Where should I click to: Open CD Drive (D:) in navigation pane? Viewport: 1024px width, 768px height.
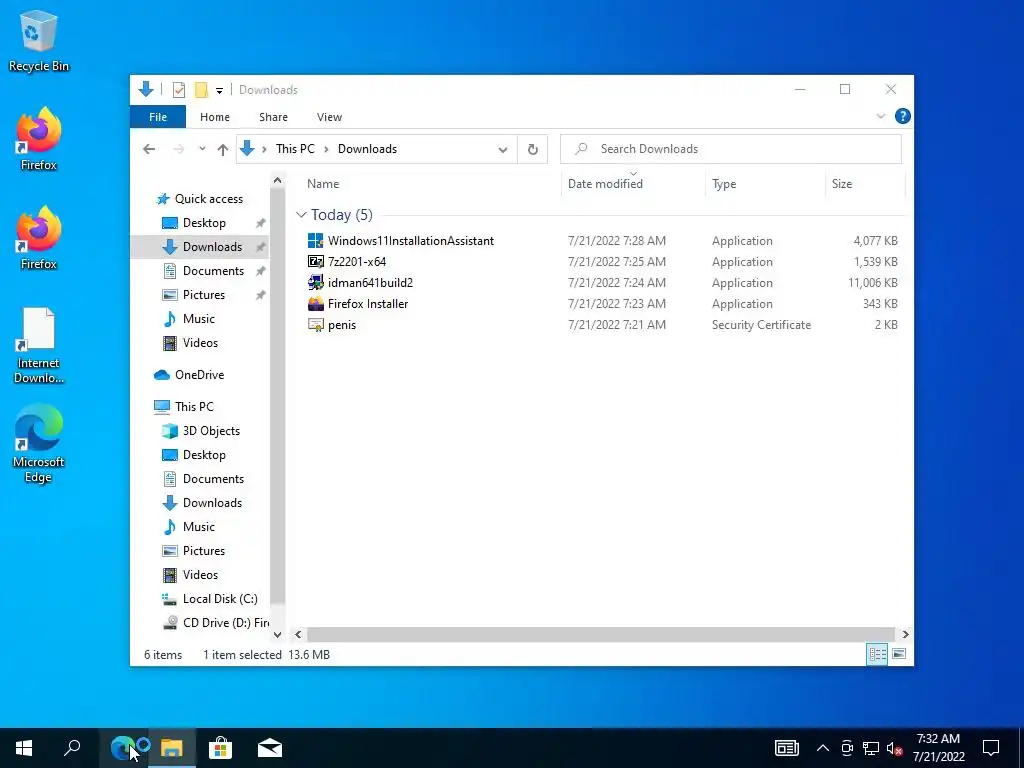(225, 623)
